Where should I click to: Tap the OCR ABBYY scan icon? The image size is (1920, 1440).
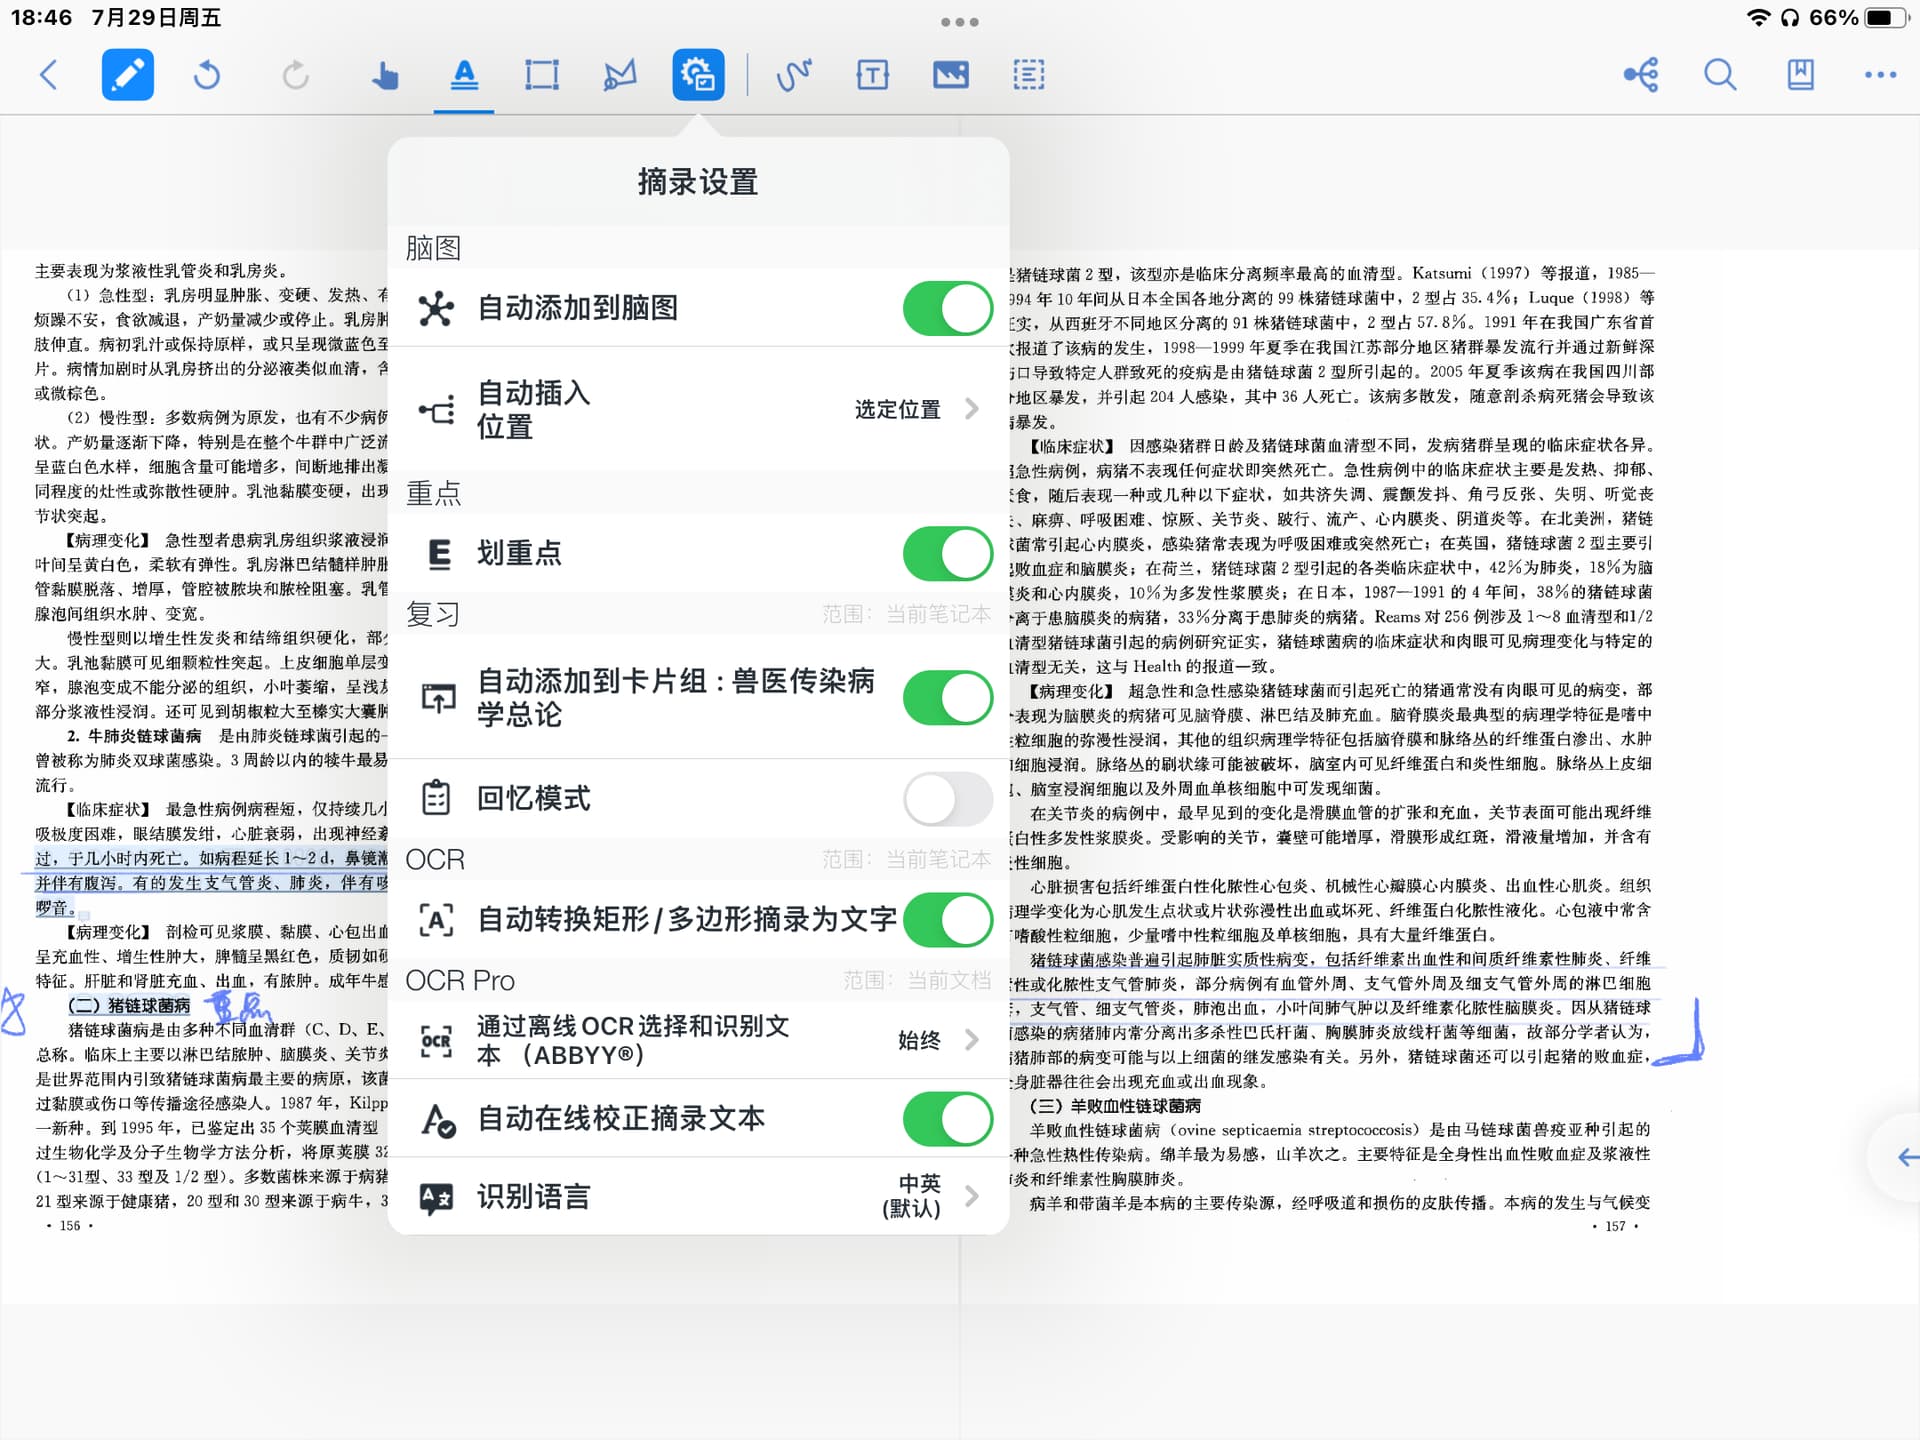click(436, 1040)
